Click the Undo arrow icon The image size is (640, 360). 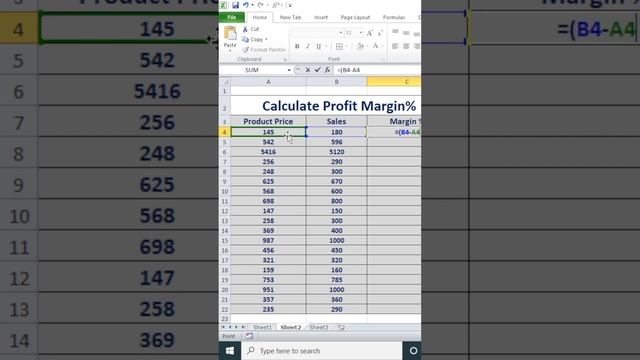246,5
